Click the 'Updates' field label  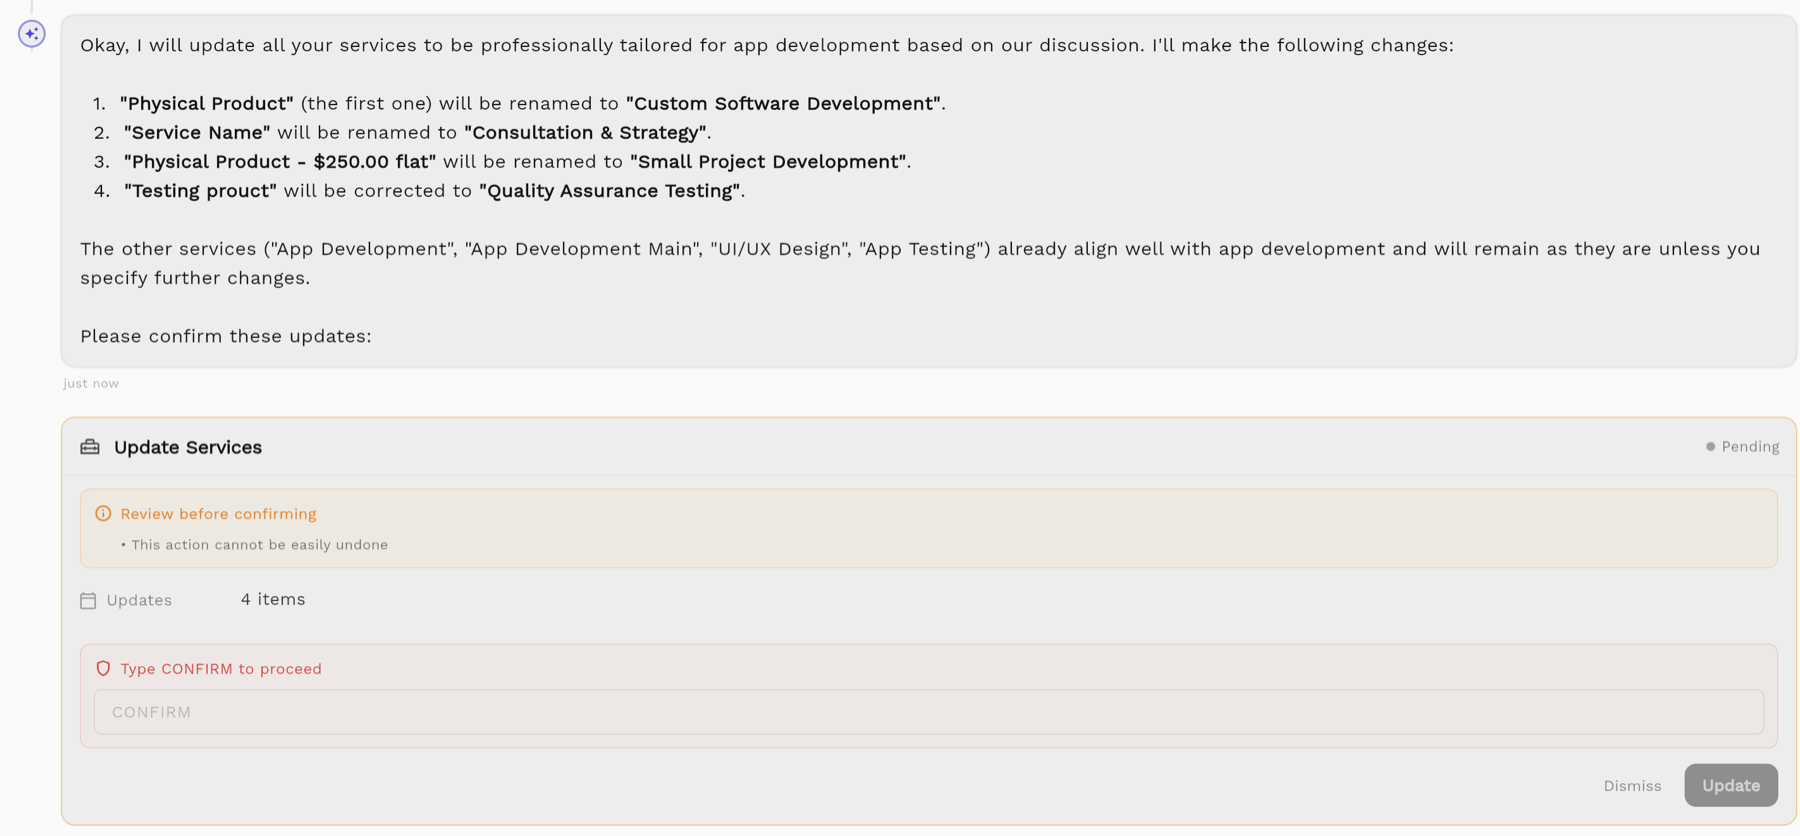click(139, 600)
